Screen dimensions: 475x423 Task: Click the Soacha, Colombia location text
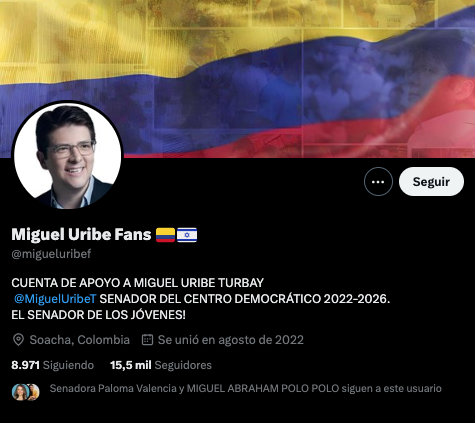click(79, 340)
